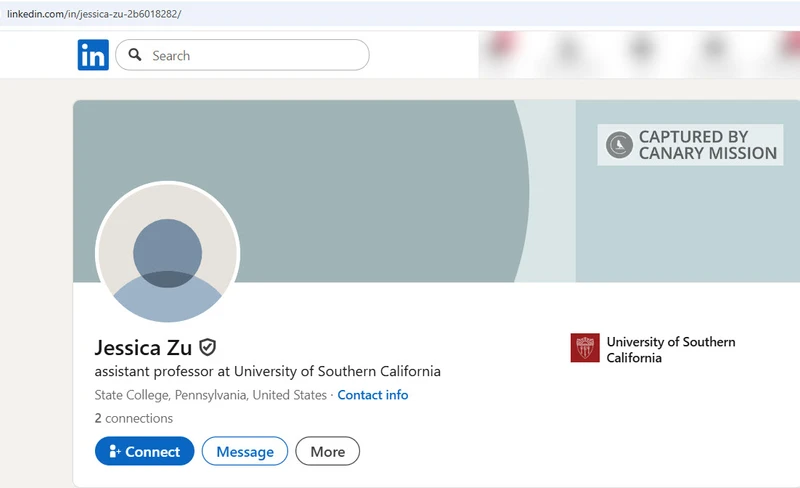The width and height of the screenshot is (800, 488).
Task: Click the verification shield badge beside Jessica Zu
Action: [208, 347]
